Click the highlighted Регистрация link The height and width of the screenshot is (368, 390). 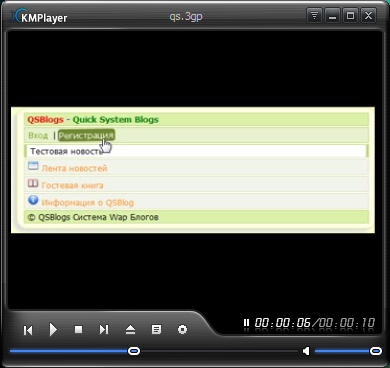(86, 135)
